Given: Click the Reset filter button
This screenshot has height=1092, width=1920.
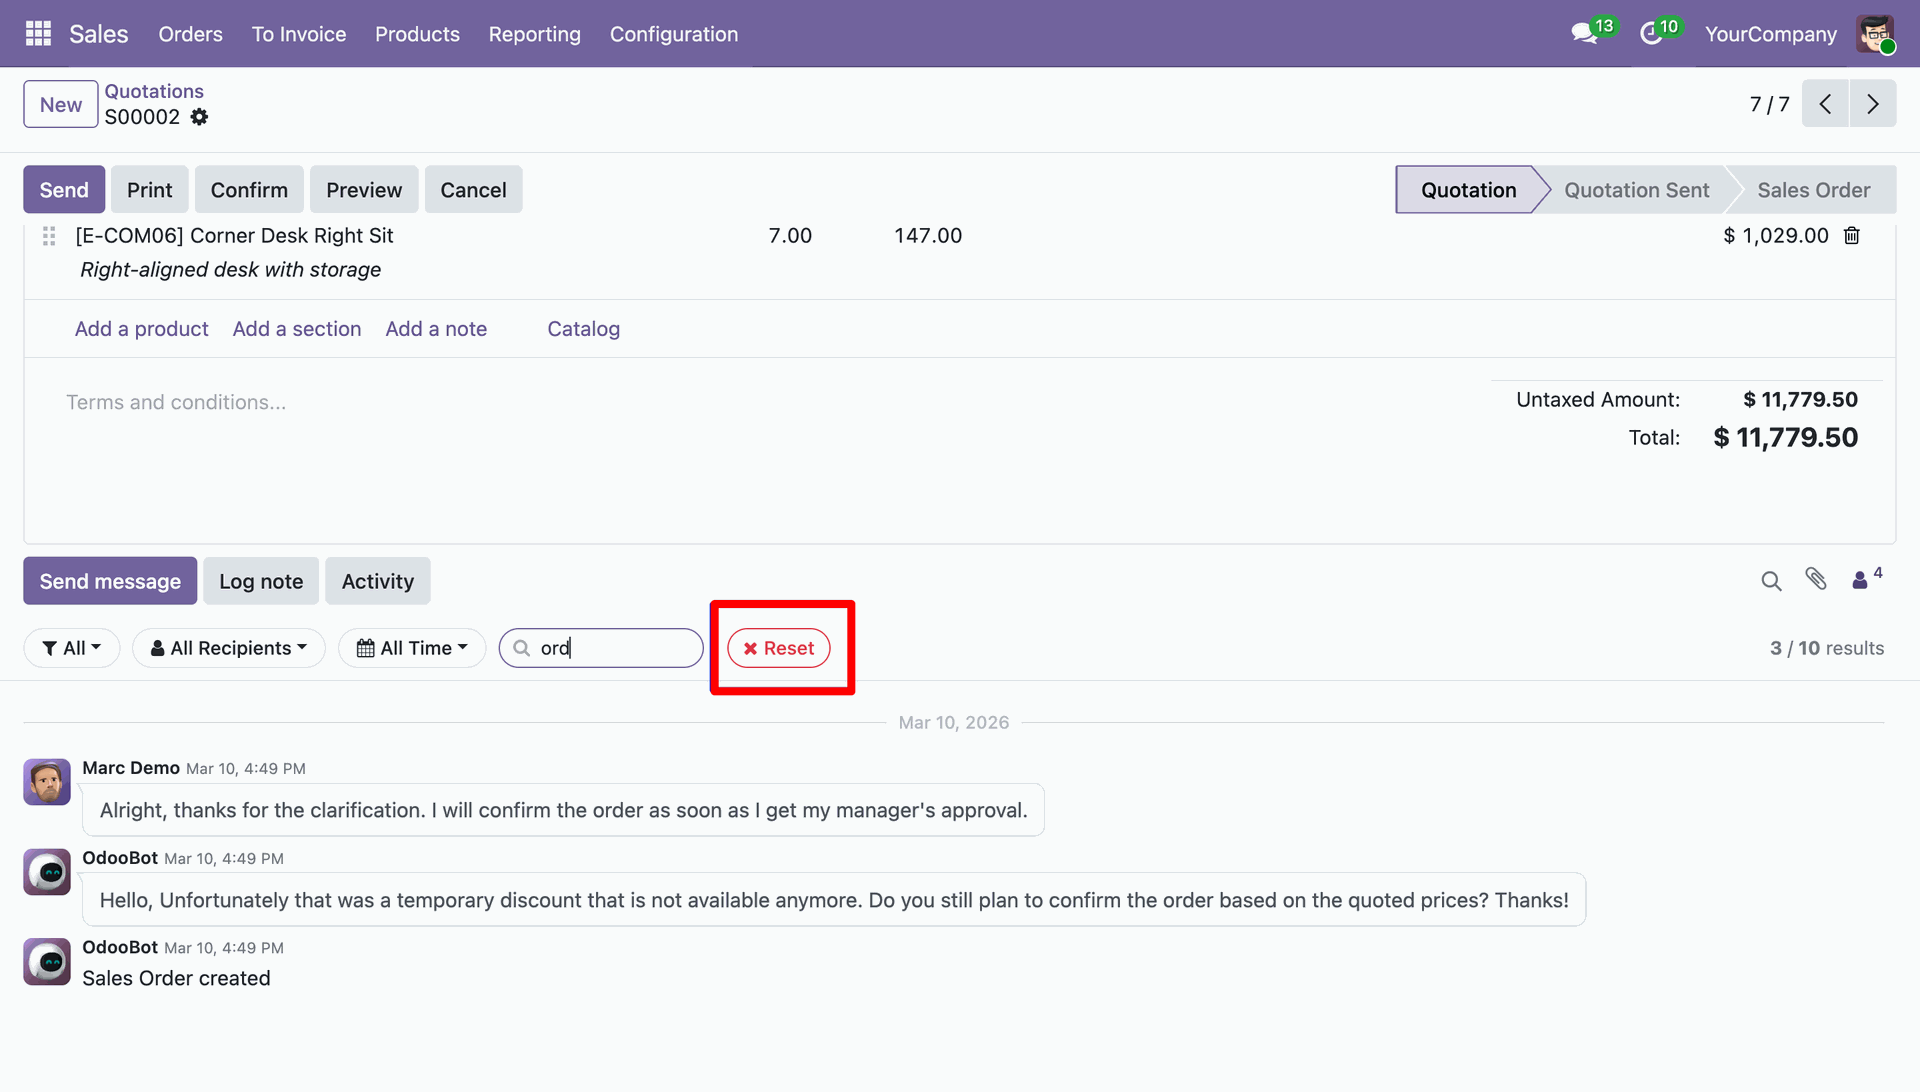Looking at the screenshot, I should click(779, 648).
